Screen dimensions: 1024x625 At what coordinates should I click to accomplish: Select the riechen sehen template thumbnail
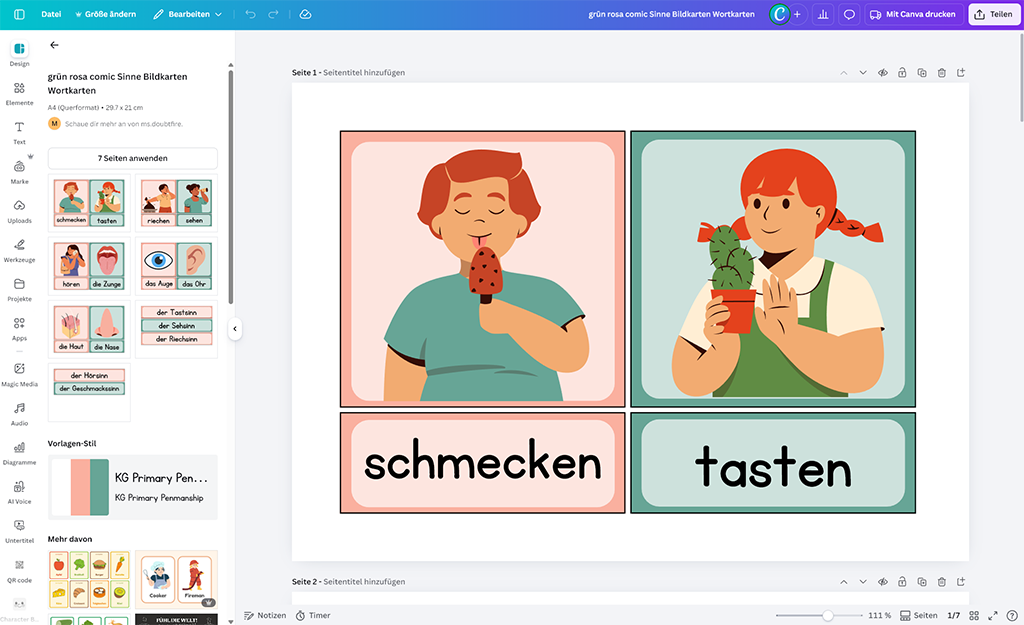point(176,202)
